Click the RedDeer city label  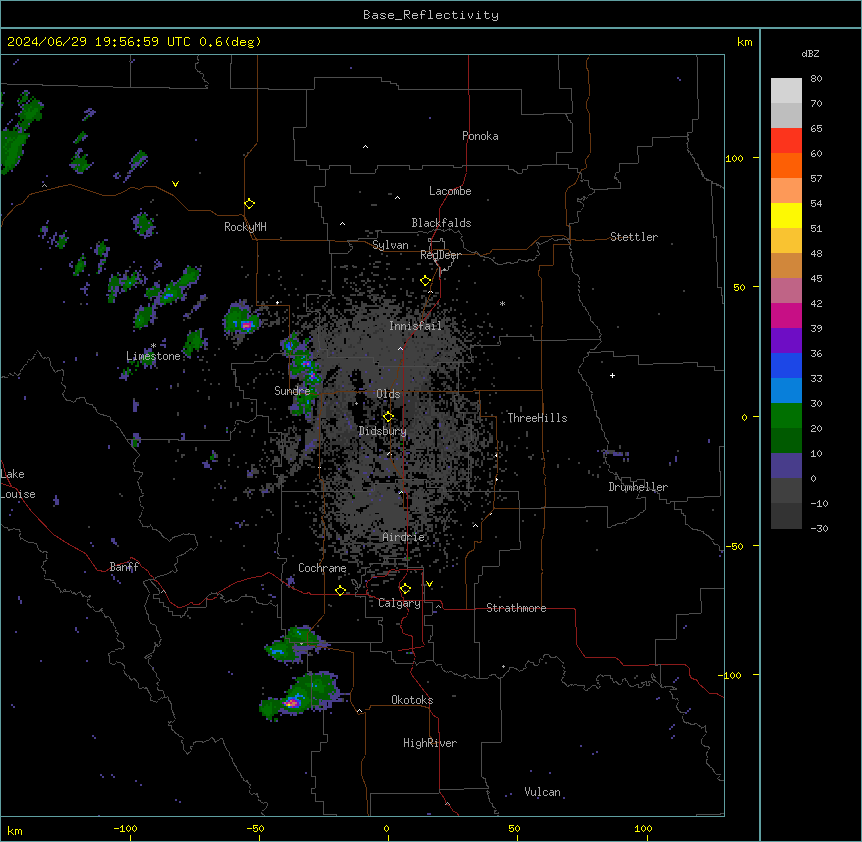(x=440, y=255)
